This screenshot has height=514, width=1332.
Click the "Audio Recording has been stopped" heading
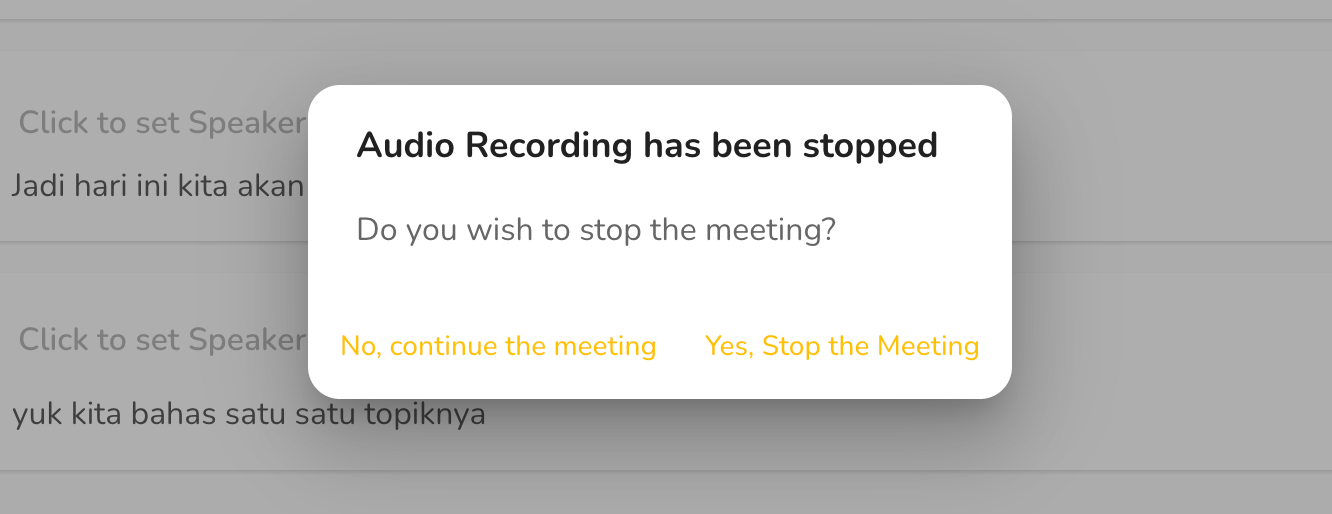(x=647, y=146)
